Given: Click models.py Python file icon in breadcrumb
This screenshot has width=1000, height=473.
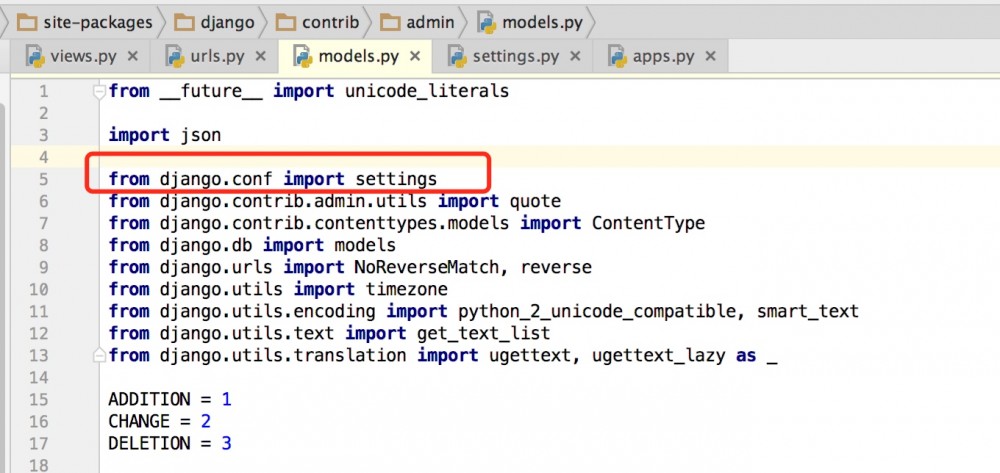Looking at the screenshot, I should click(487, 21).
